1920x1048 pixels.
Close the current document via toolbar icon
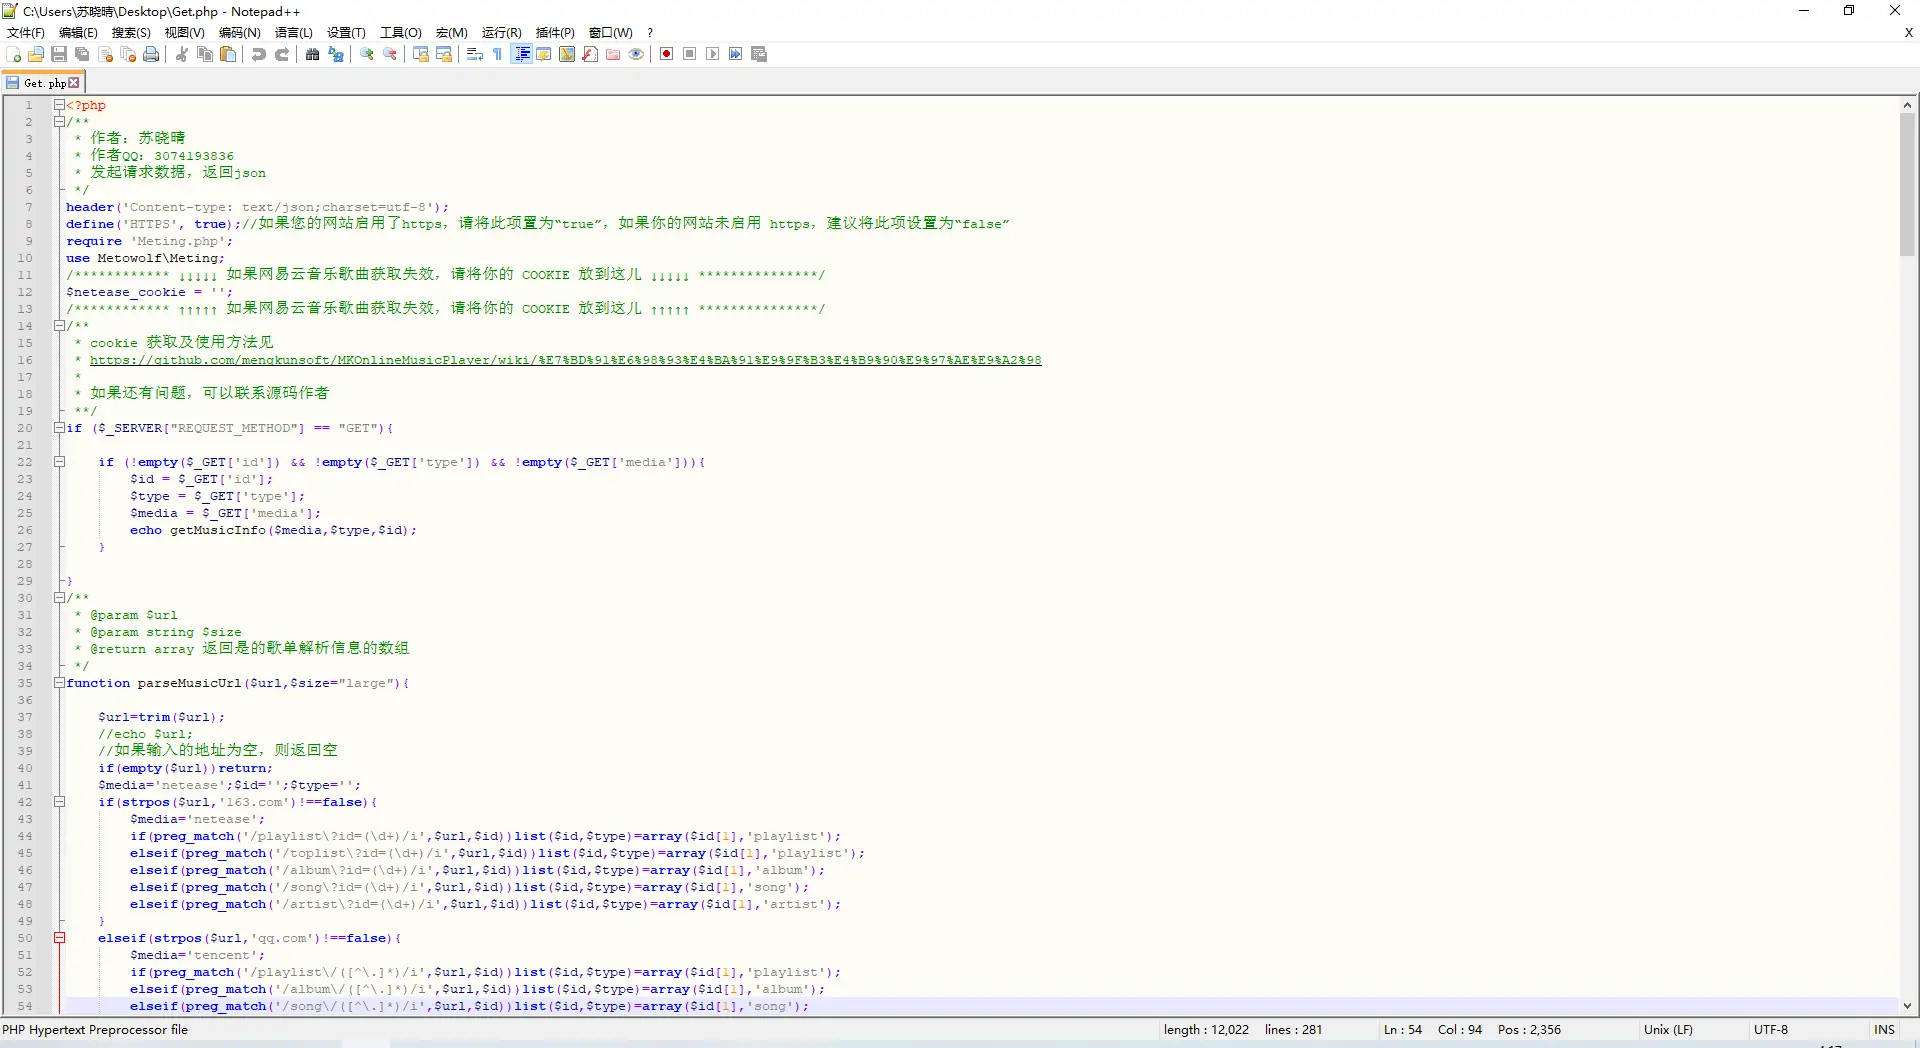(105, 54)
